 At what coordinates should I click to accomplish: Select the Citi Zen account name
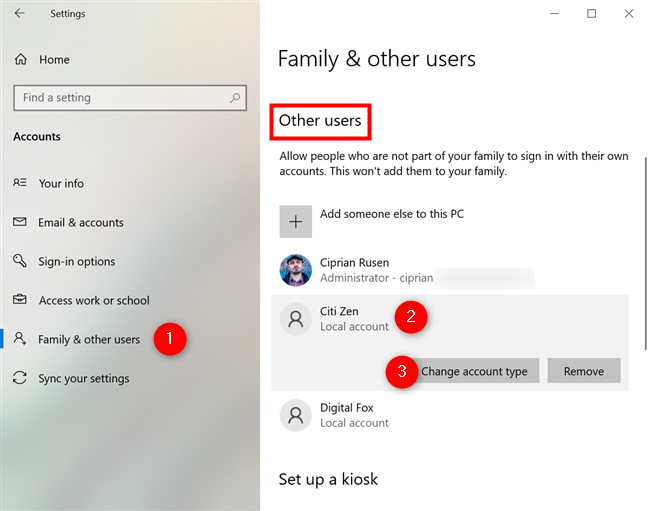click(339, 311)
